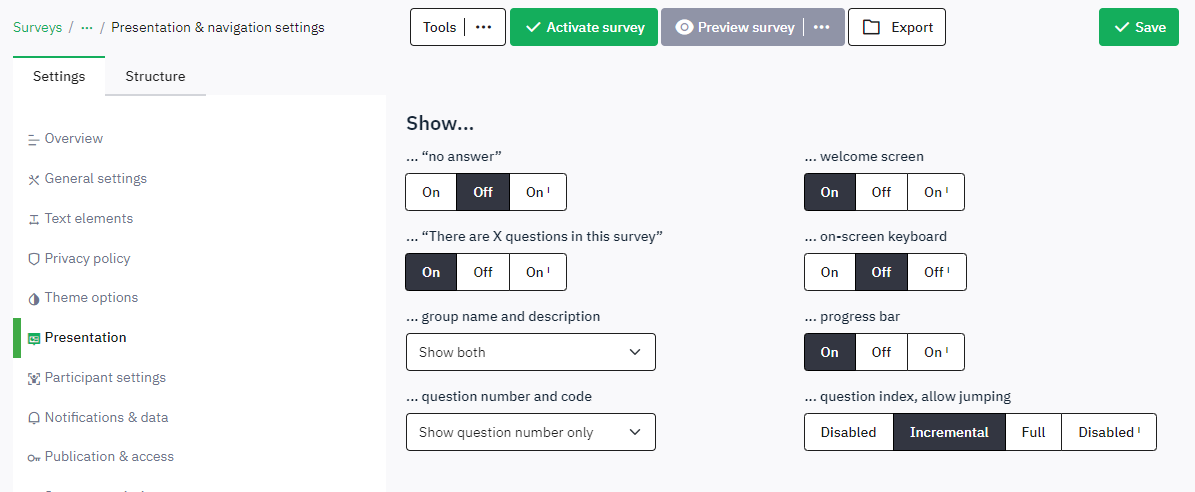
Task: Open the Tools more-options ellipsis
Action: click(x=484, y=27)
